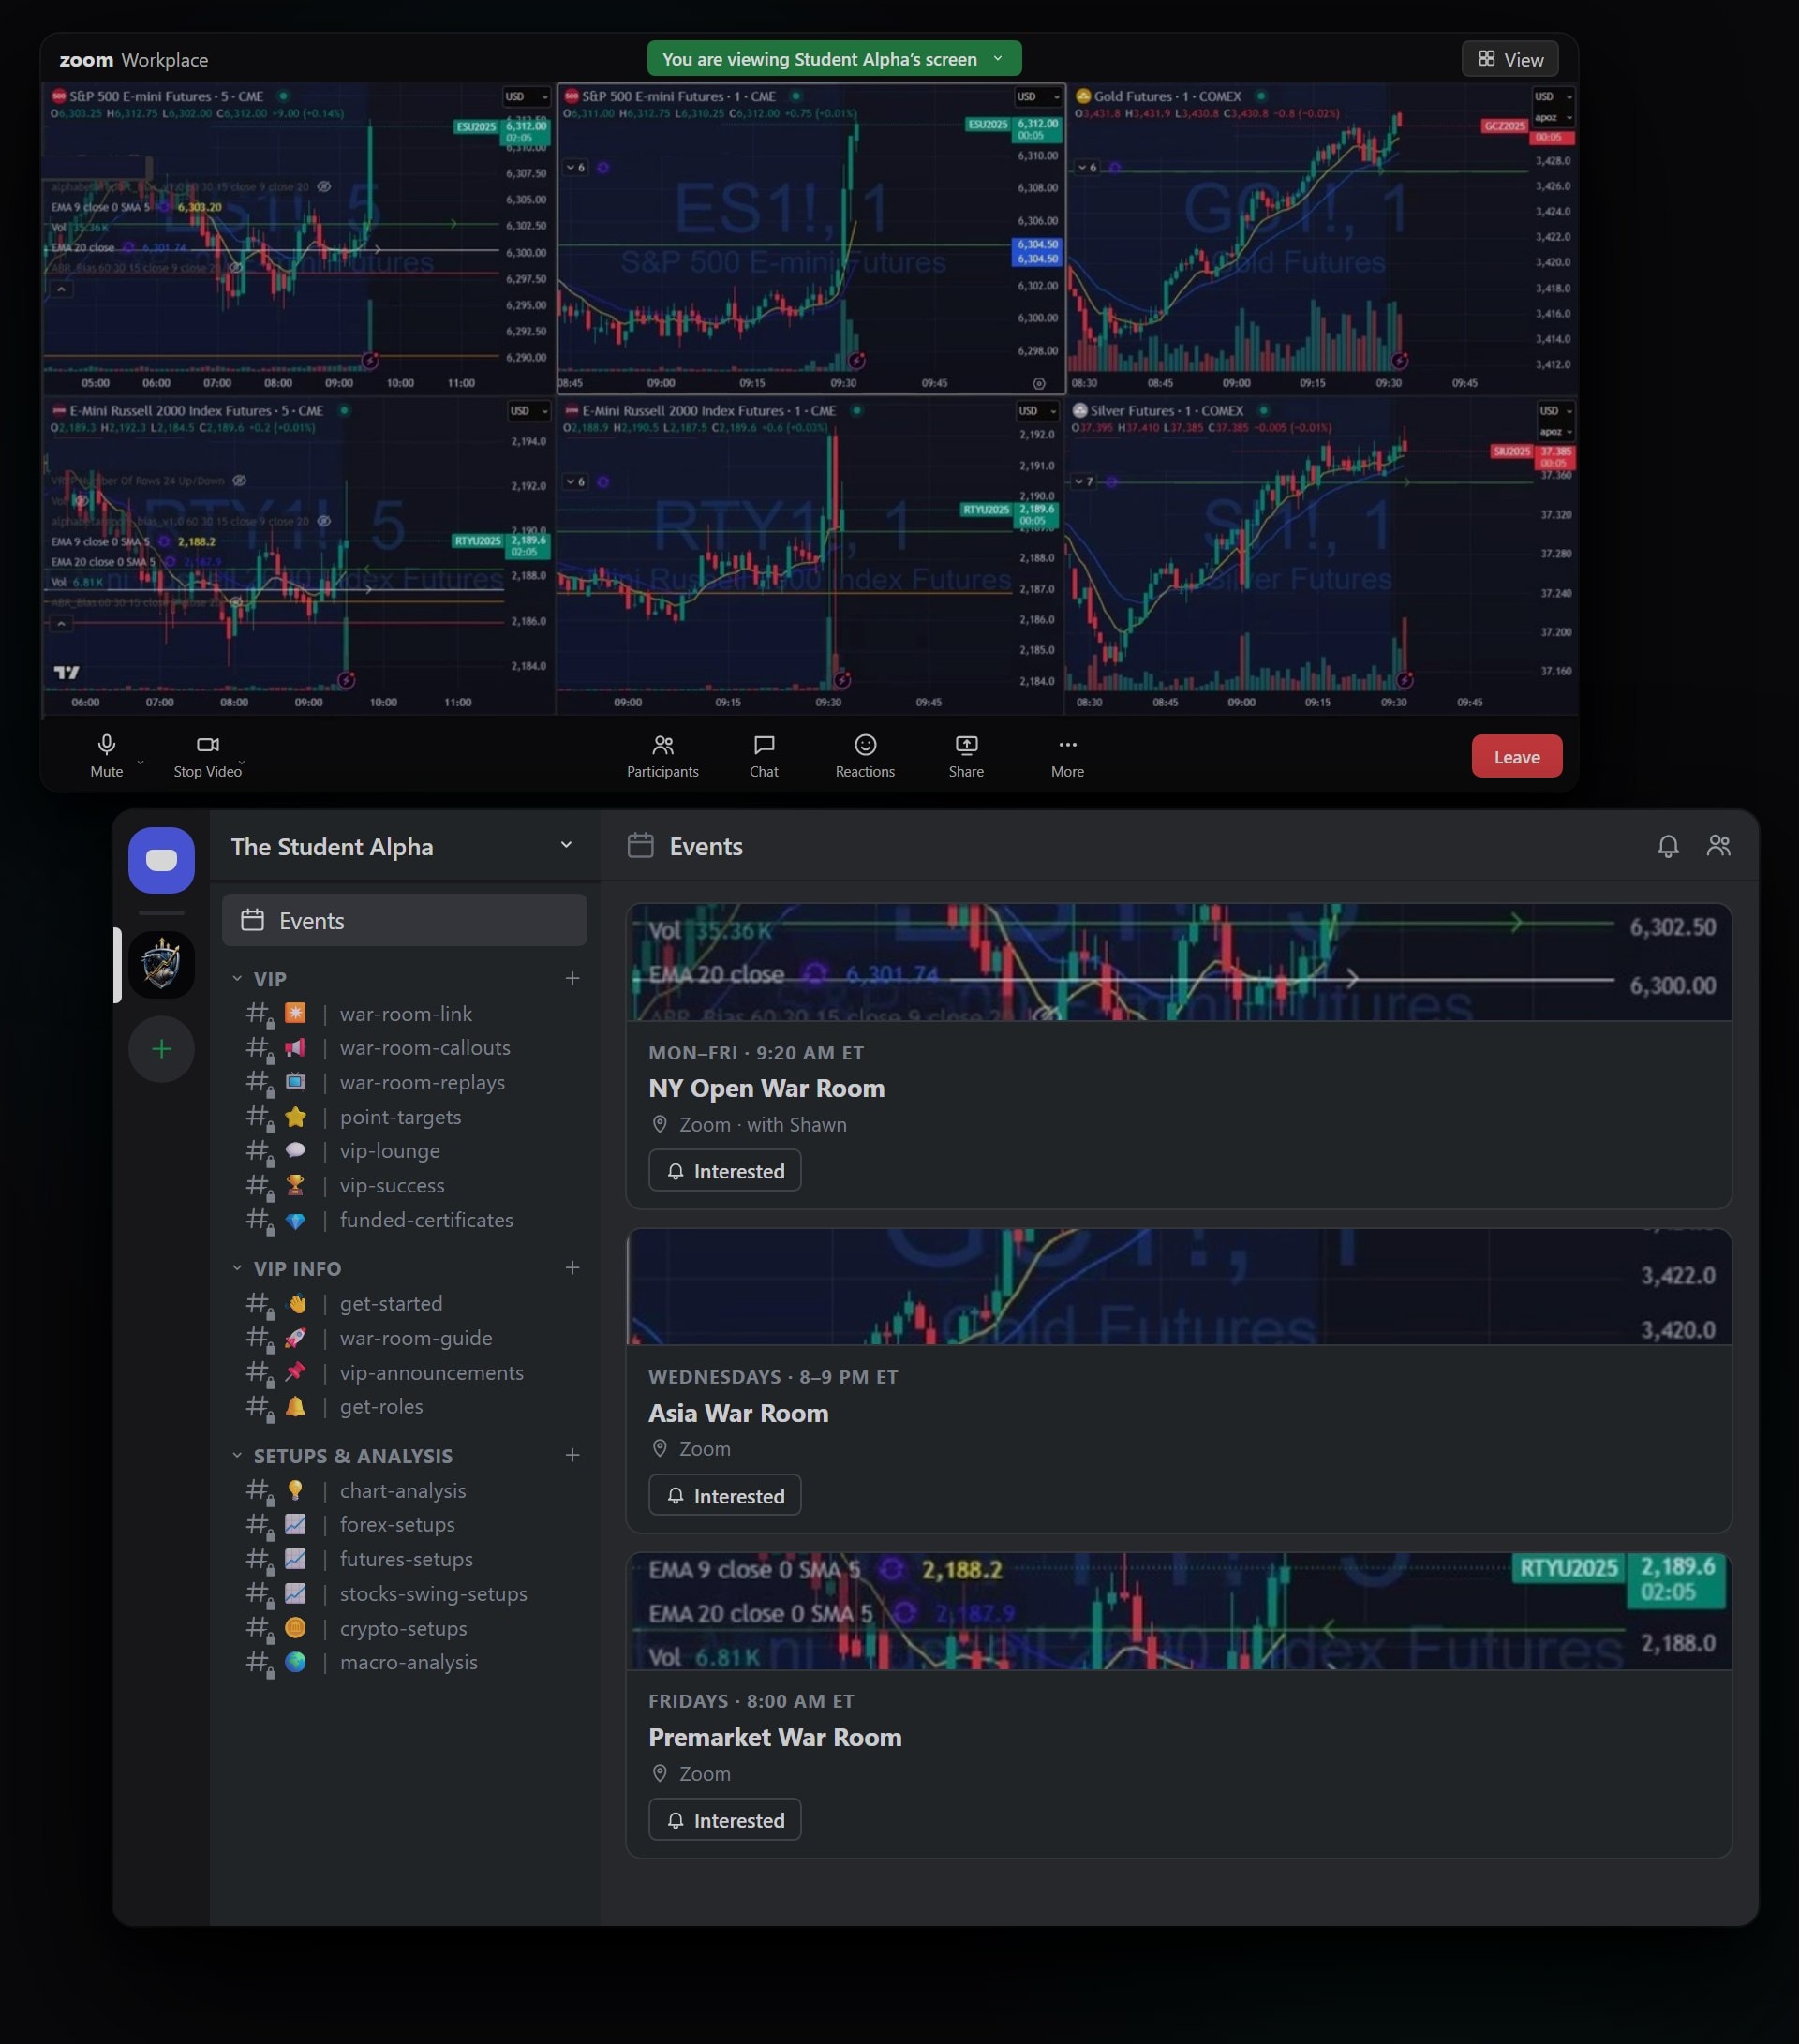Open More options in Zoom
This screenshot has height=2044, width=1799.
(x=1067, y=756)
